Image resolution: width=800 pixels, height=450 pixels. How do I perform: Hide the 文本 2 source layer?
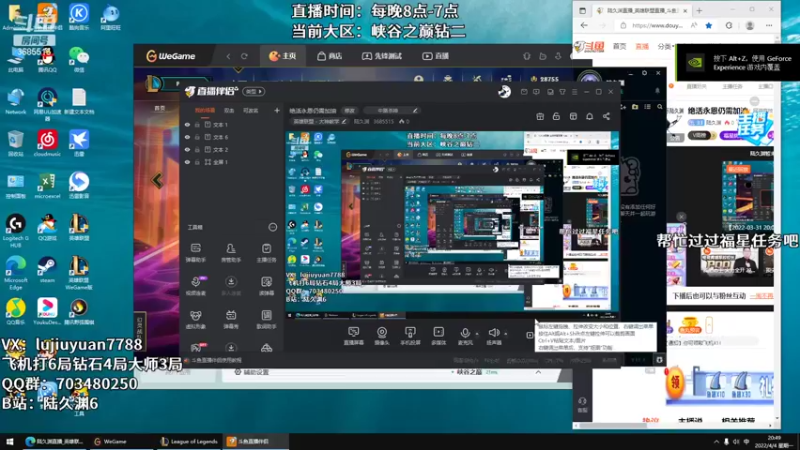pos(187,149)
